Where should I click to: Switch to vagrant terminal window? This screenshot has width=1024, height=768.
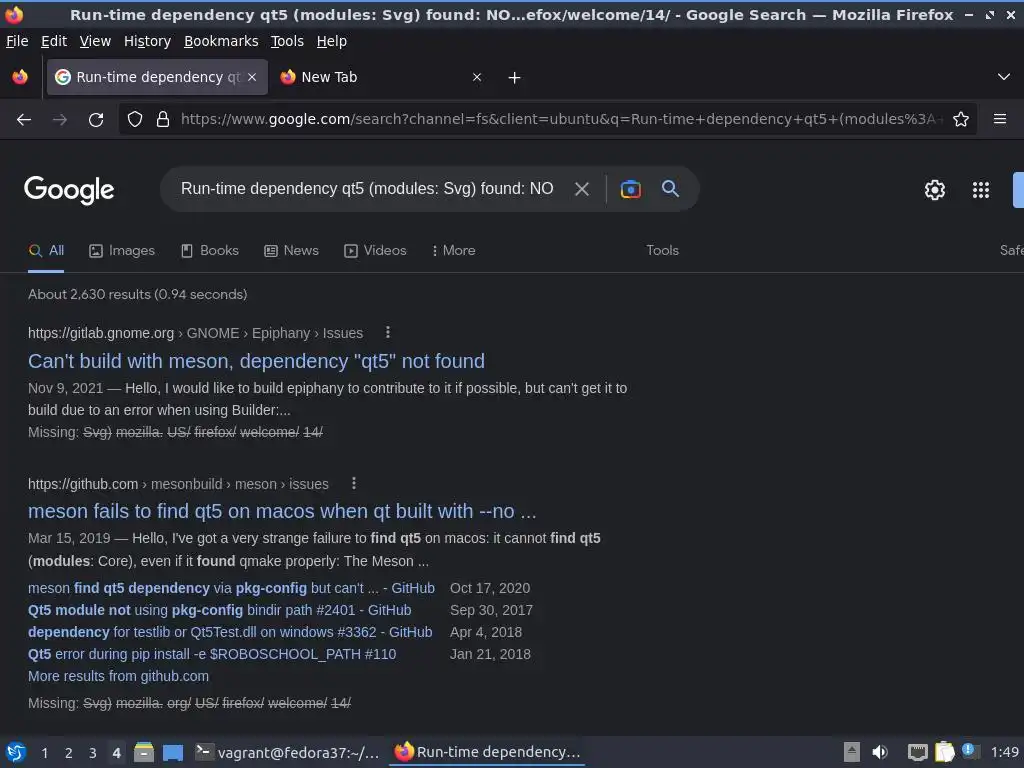287,752
